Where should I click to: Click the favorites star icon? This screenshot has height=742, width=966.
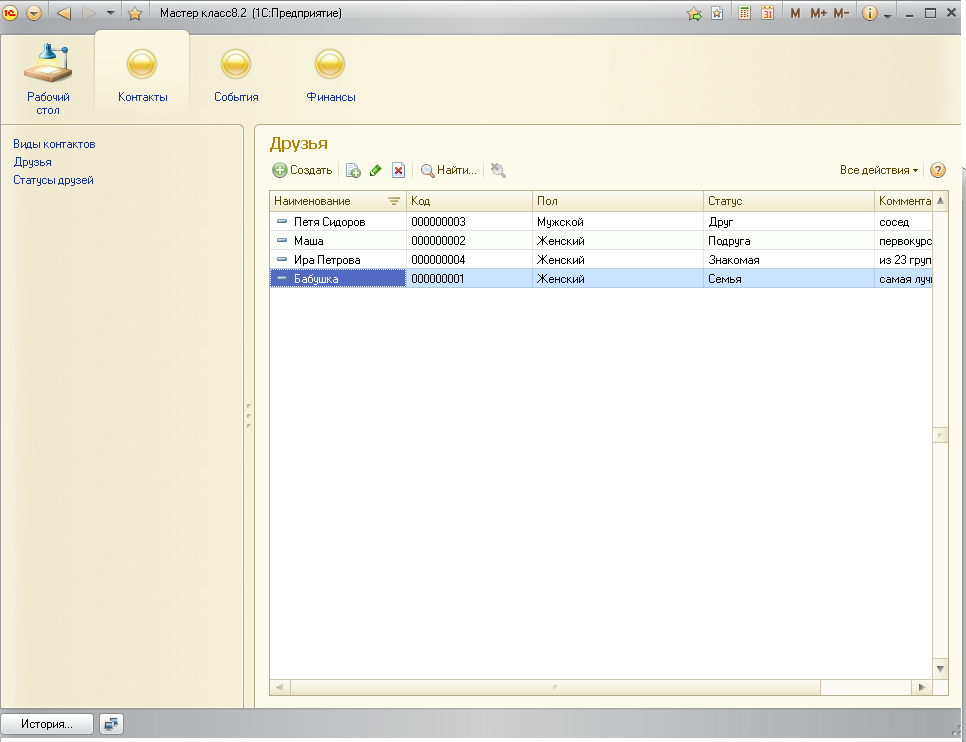(x=135, y=14)
